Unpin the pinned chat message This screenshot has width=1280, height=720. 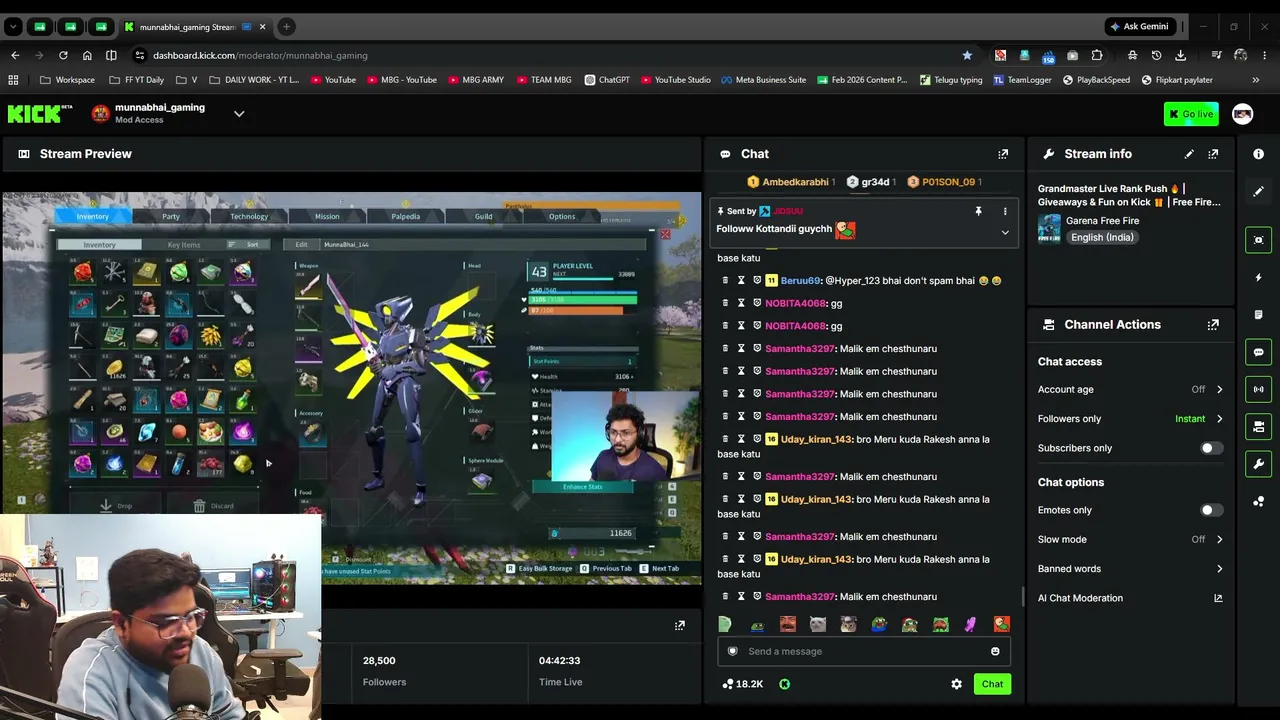coord(978,211)
